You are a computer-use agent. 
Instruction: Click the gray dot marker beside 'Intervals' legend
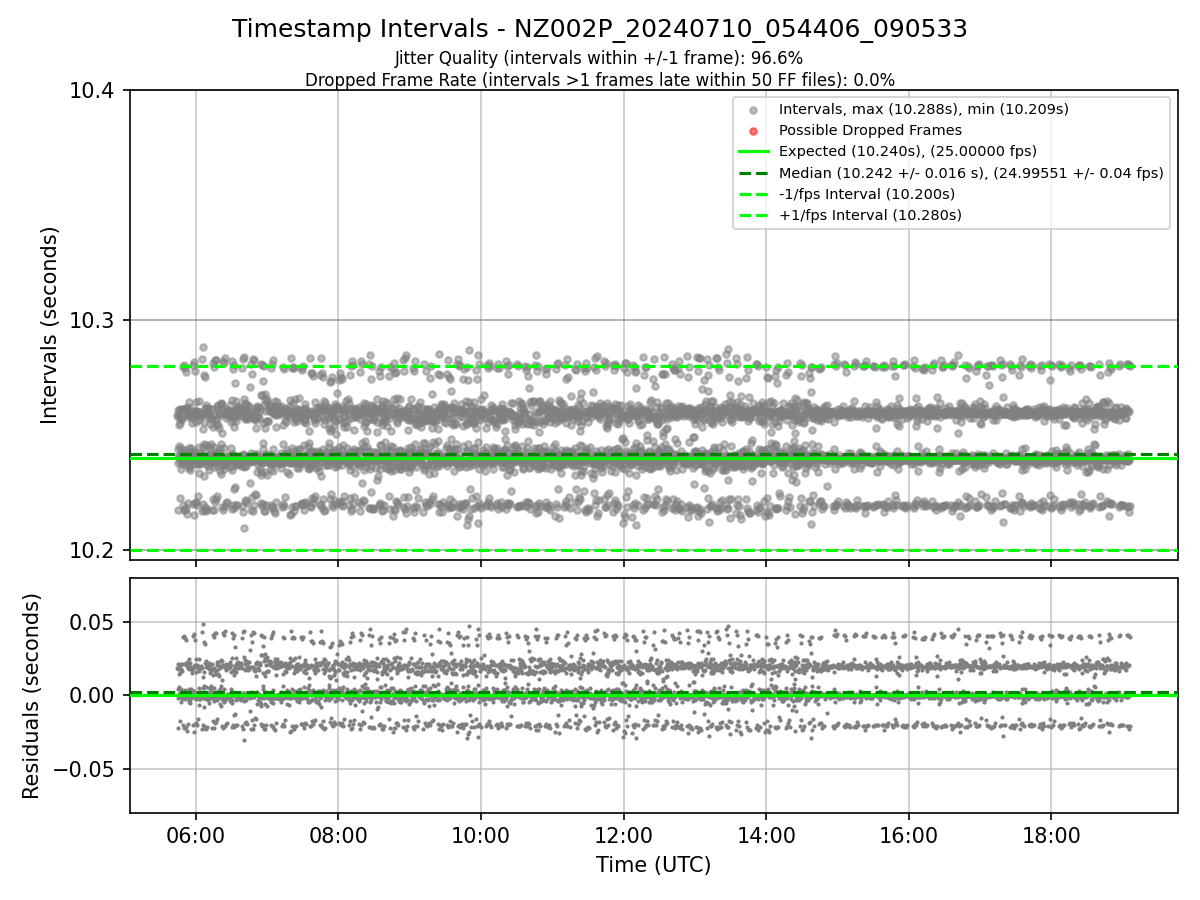point(754,110)
